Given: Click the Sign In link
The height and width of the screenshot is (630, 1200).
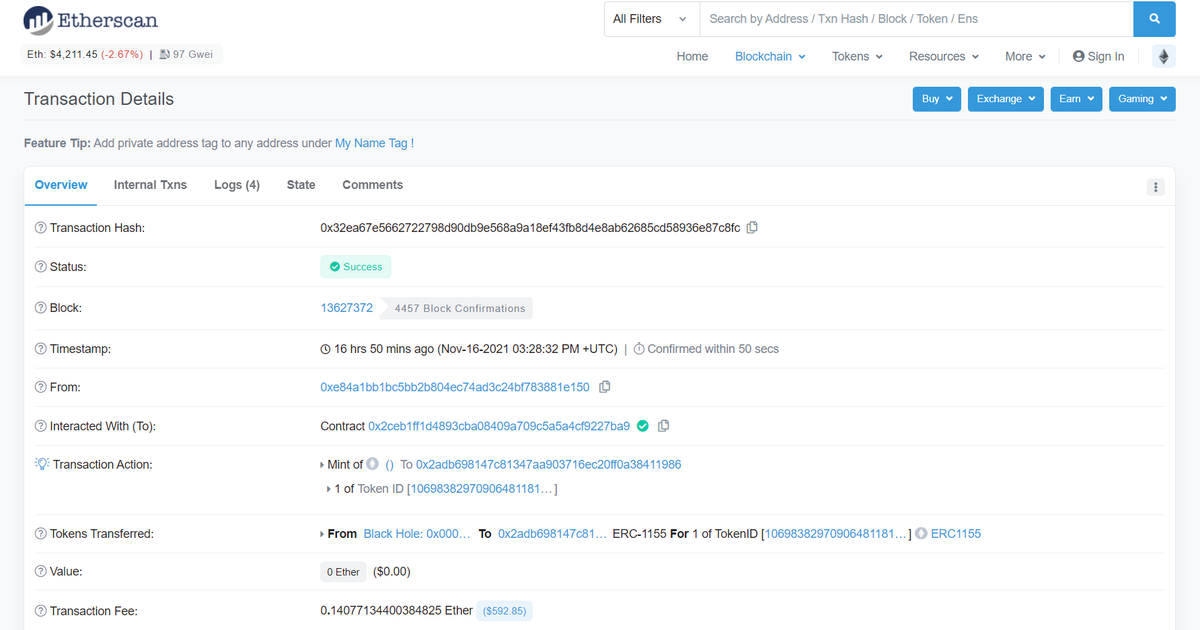Looking at the screenshot, I should tap(1098, 57).
